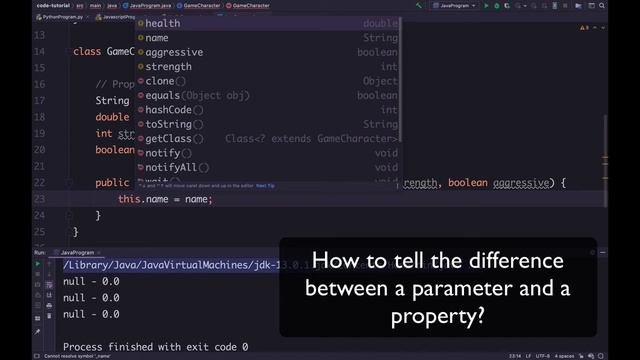Viewport: 640px width, 360px height.
Task: Click the inspections profile icon in status bar
Action: (591, 356)
